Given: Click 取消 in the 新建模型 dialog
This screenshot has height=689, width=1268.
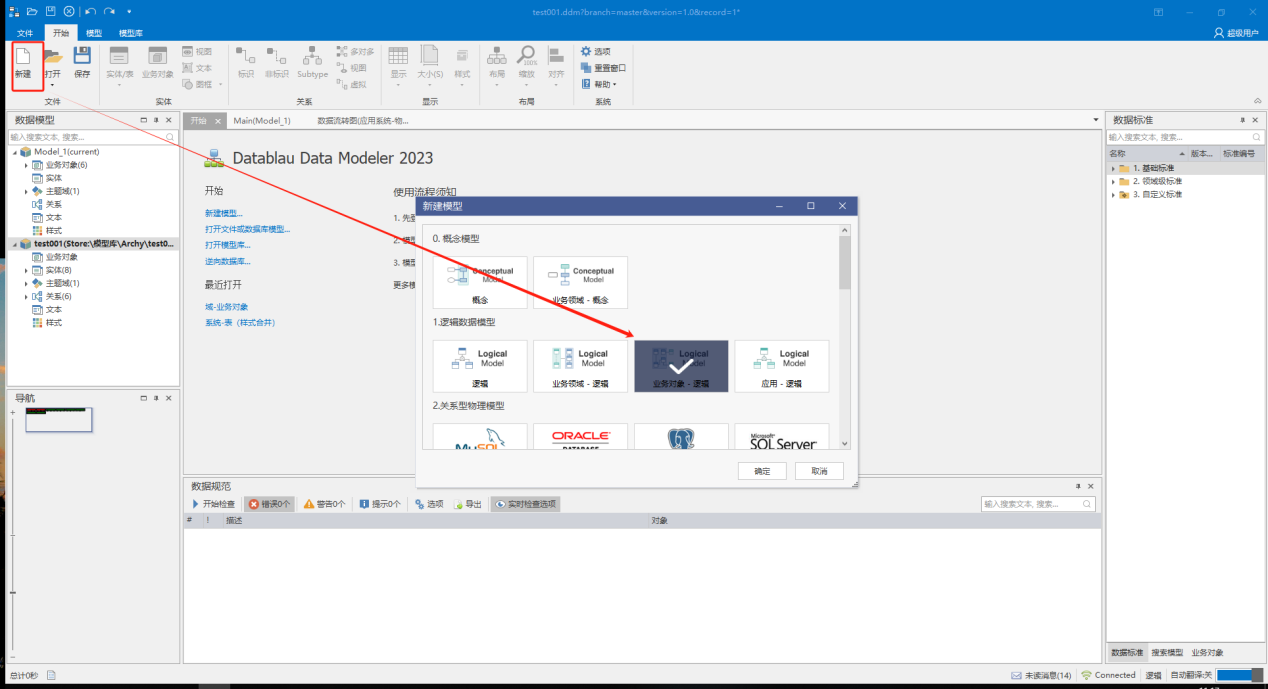Looking at the screenshot, I should coord(819,471).
